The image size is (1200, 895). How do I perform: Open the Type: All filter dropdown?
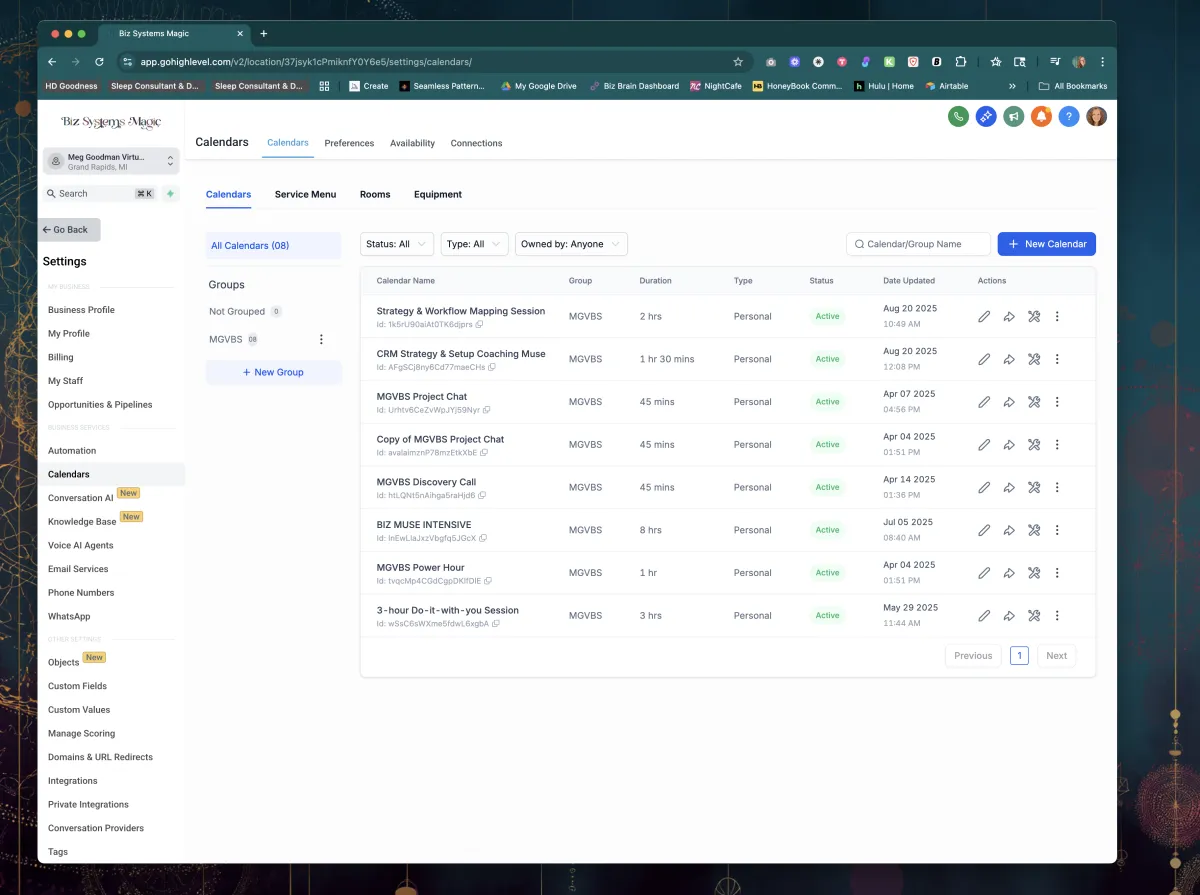tap(474, 244)
